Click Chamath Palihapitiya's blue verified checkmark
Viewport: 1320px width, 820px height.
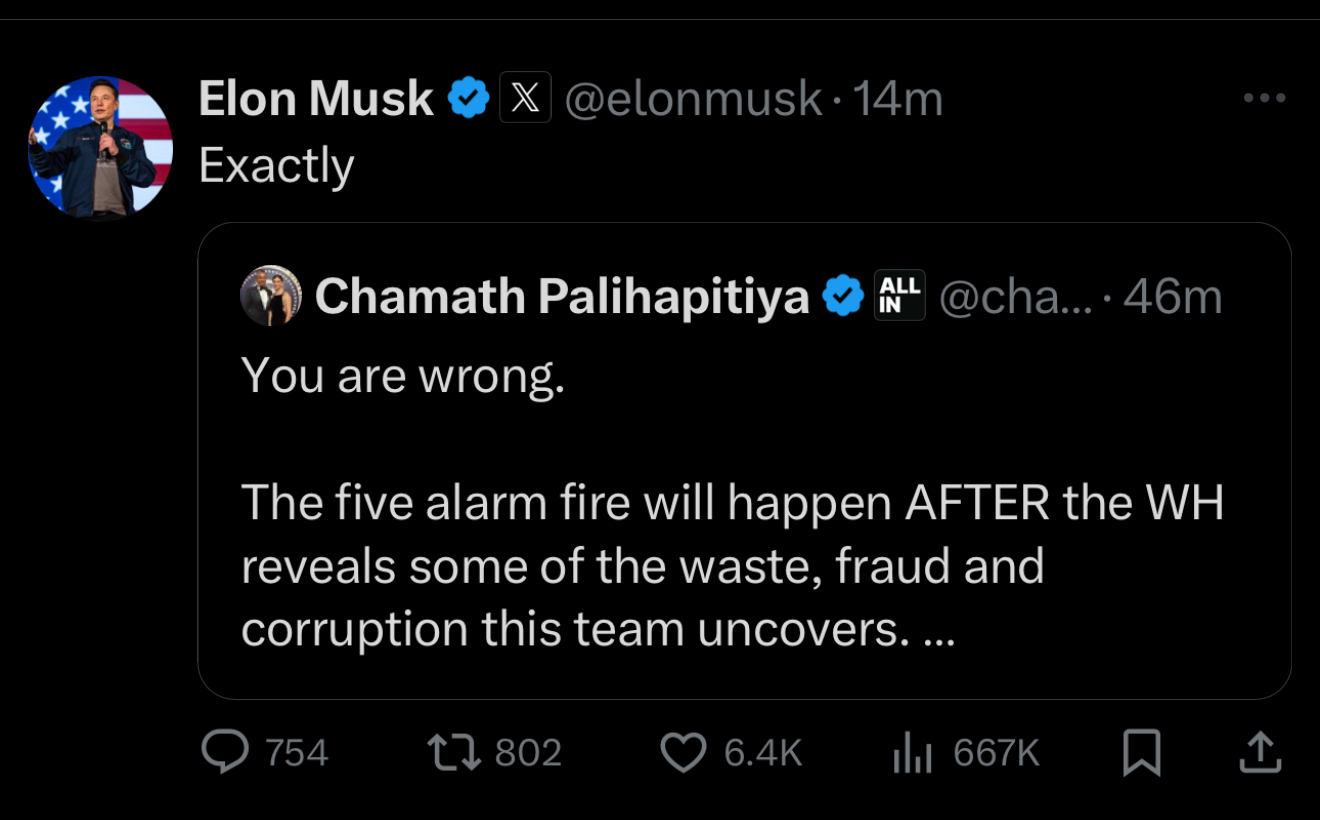point(843,296)
